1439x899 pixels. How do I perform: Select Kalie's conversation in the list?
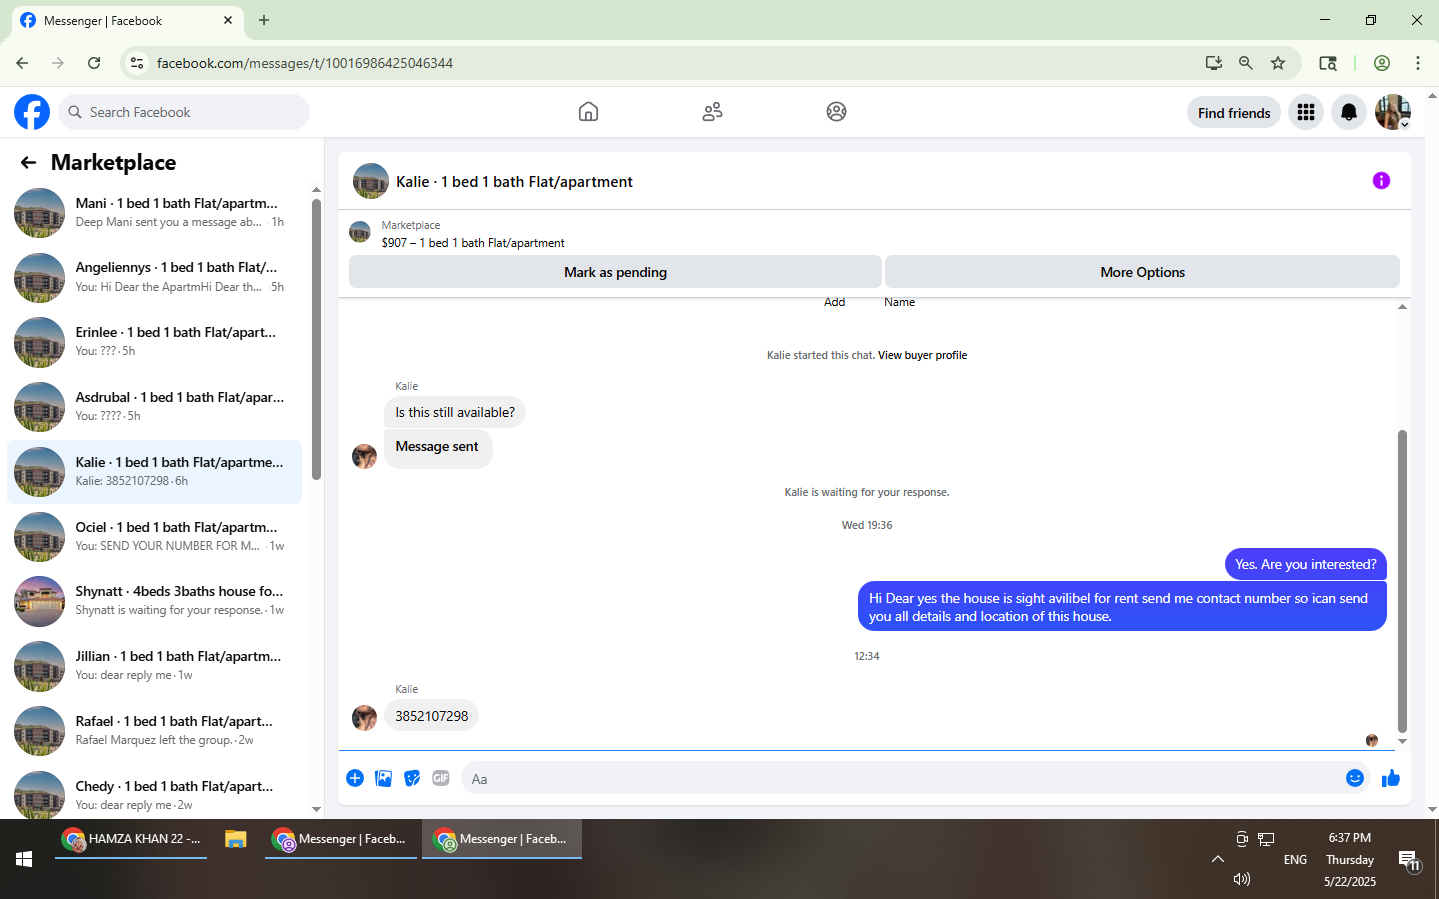[155, 472]
